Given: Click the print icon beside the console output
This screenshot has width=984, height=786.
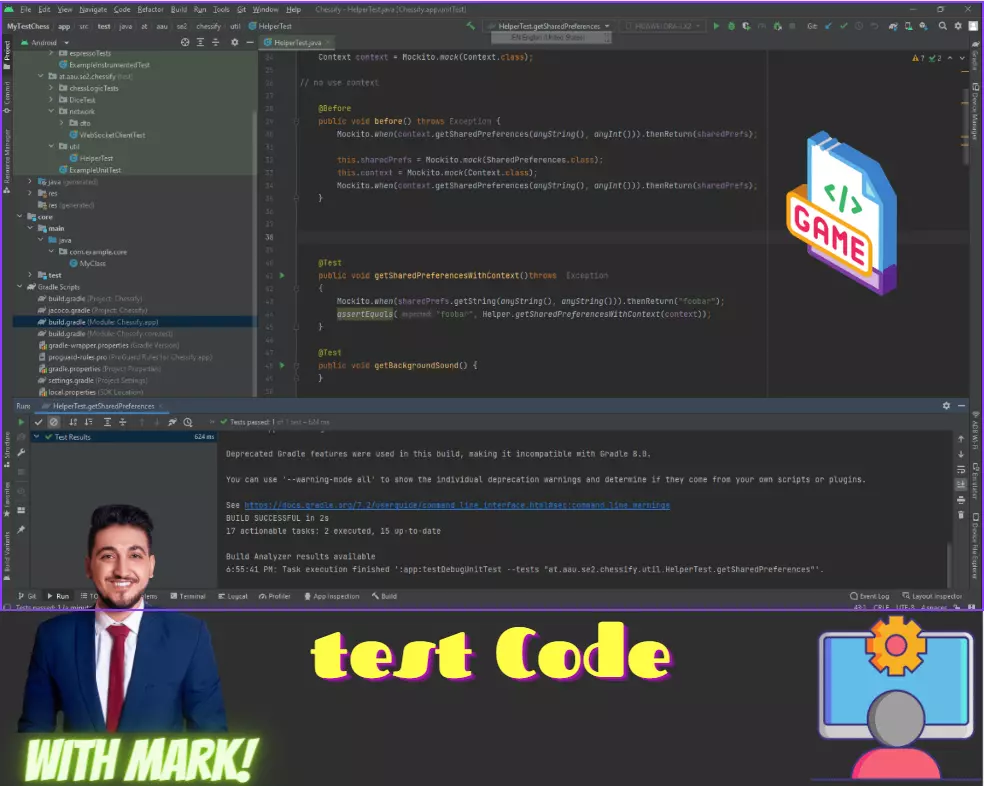Looking at the screenshot, I should tap(961, 500).
